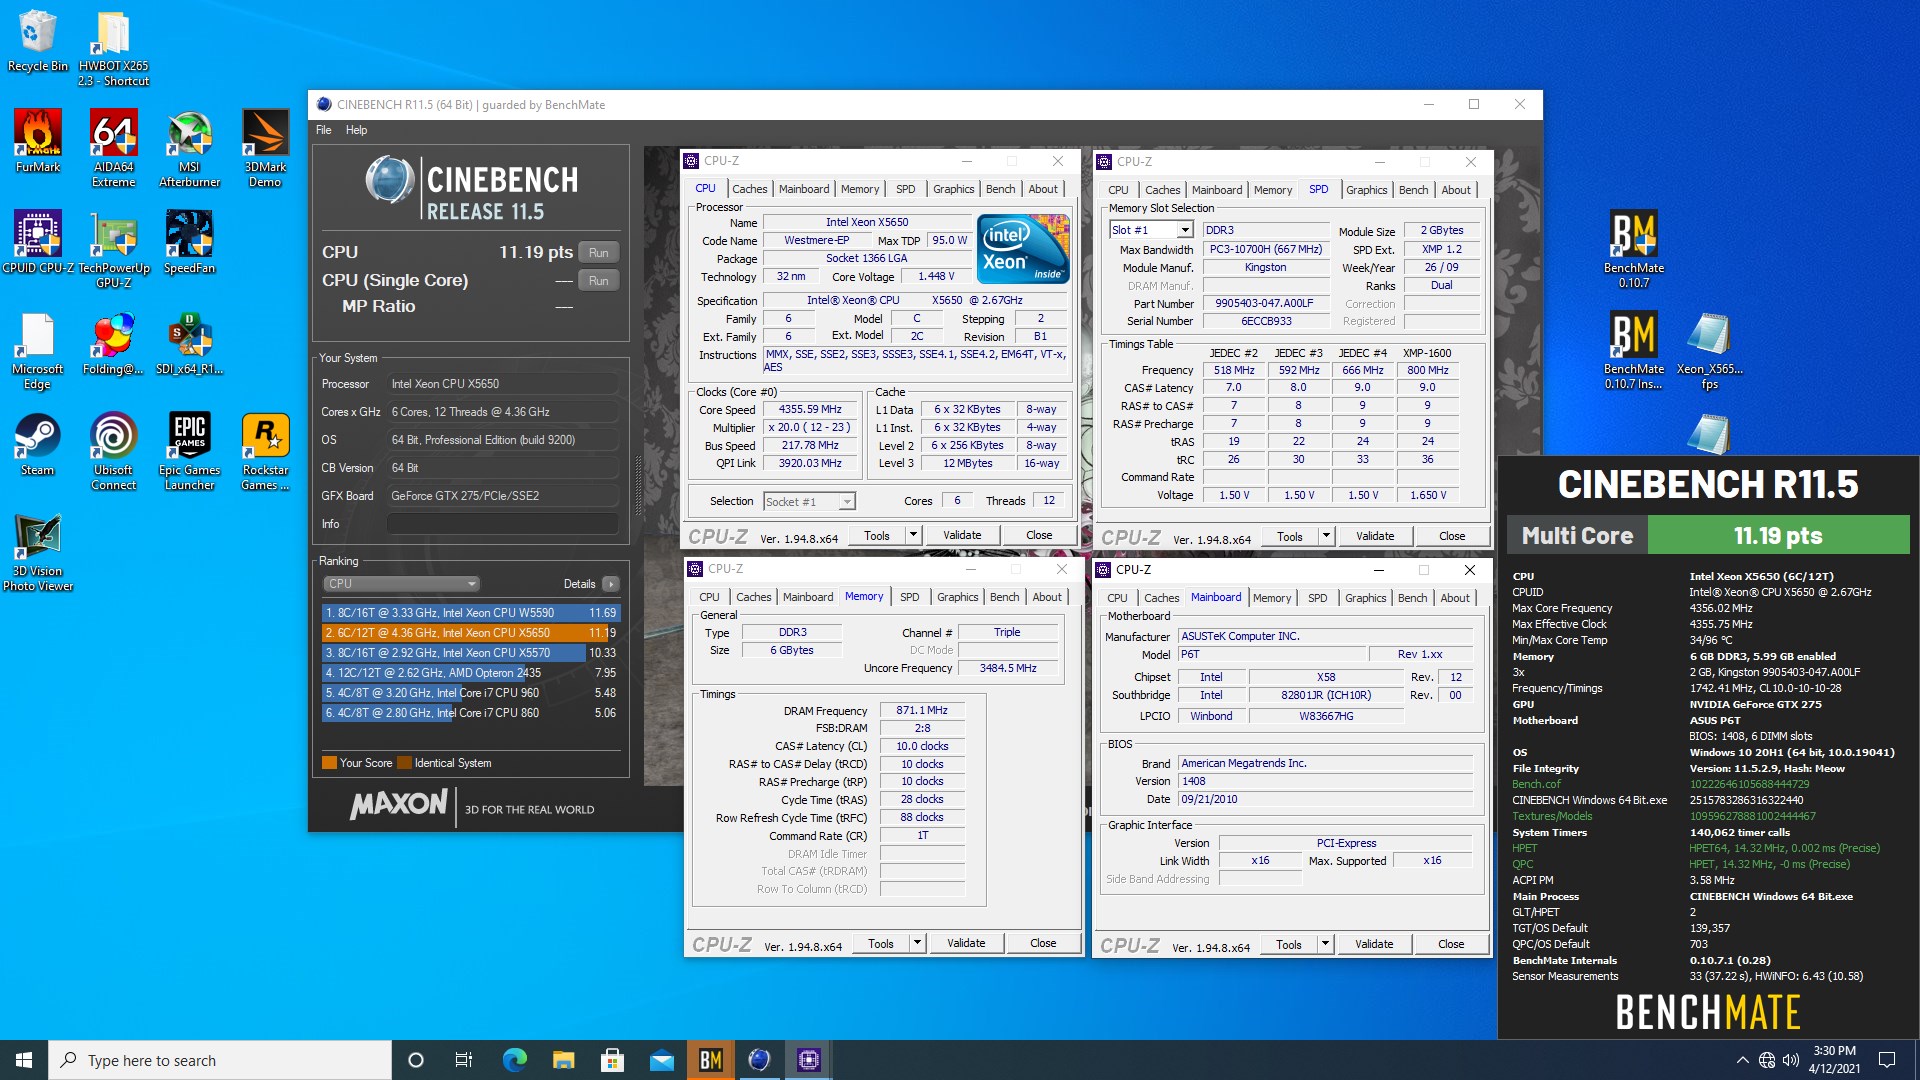Open About tab in Memory CPU-Z window

(1047, 597)
